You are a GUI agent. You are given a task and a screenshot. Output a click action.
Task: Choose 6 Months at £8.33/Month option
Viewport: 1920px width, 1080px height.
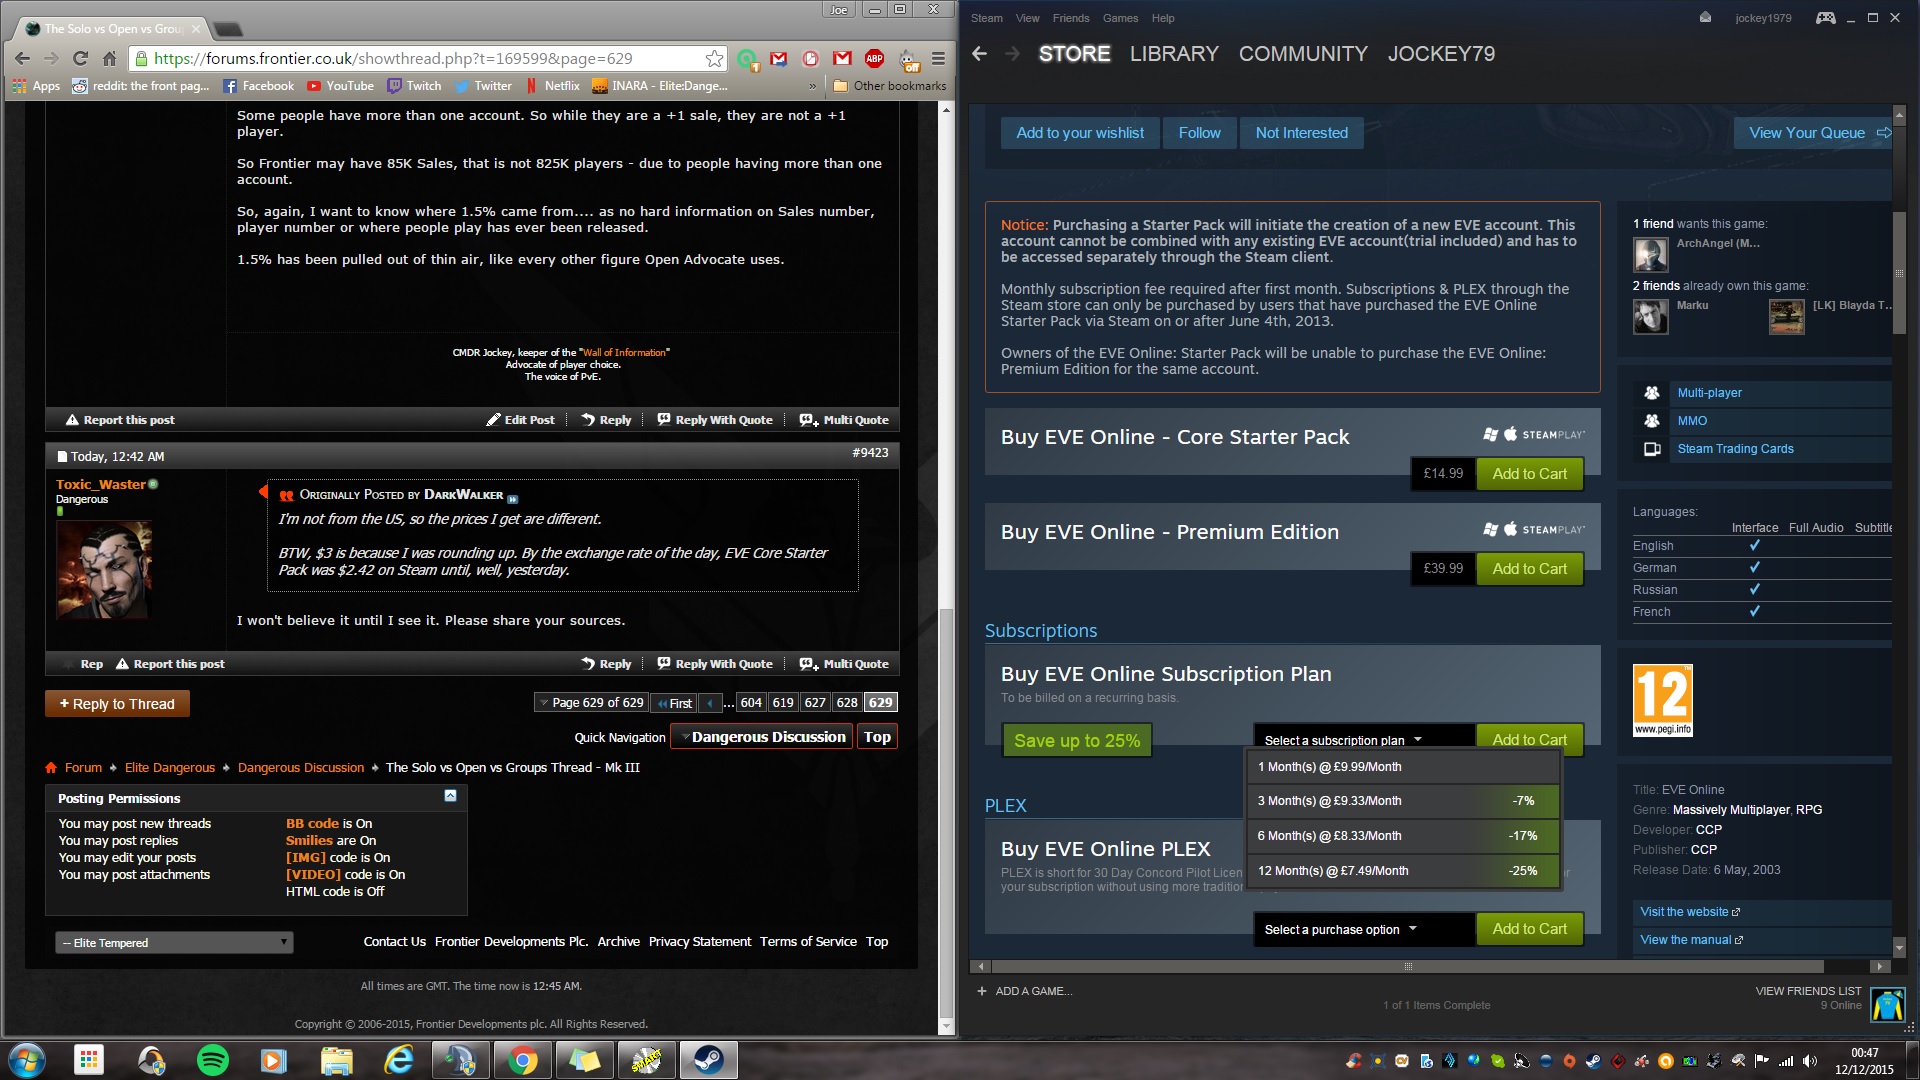(1403, 836)
